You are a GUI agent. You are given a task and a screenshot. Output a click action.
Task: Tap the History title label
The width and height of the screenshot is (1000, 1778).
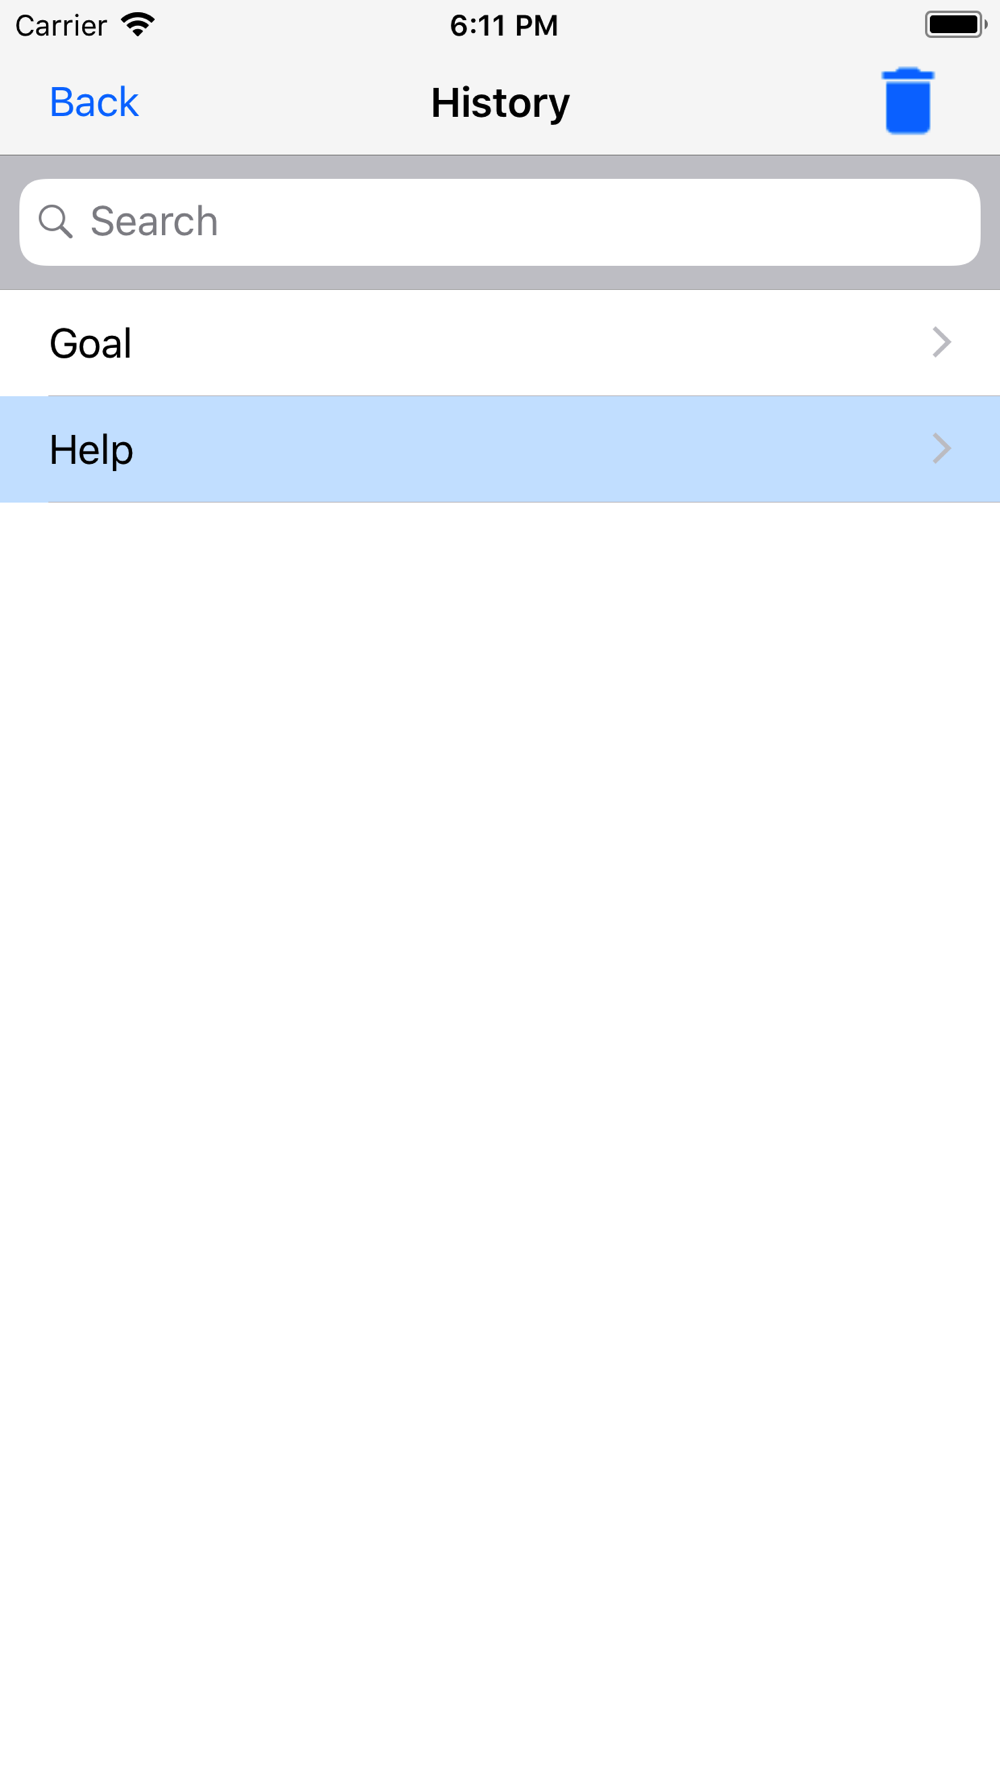point(500,102)
